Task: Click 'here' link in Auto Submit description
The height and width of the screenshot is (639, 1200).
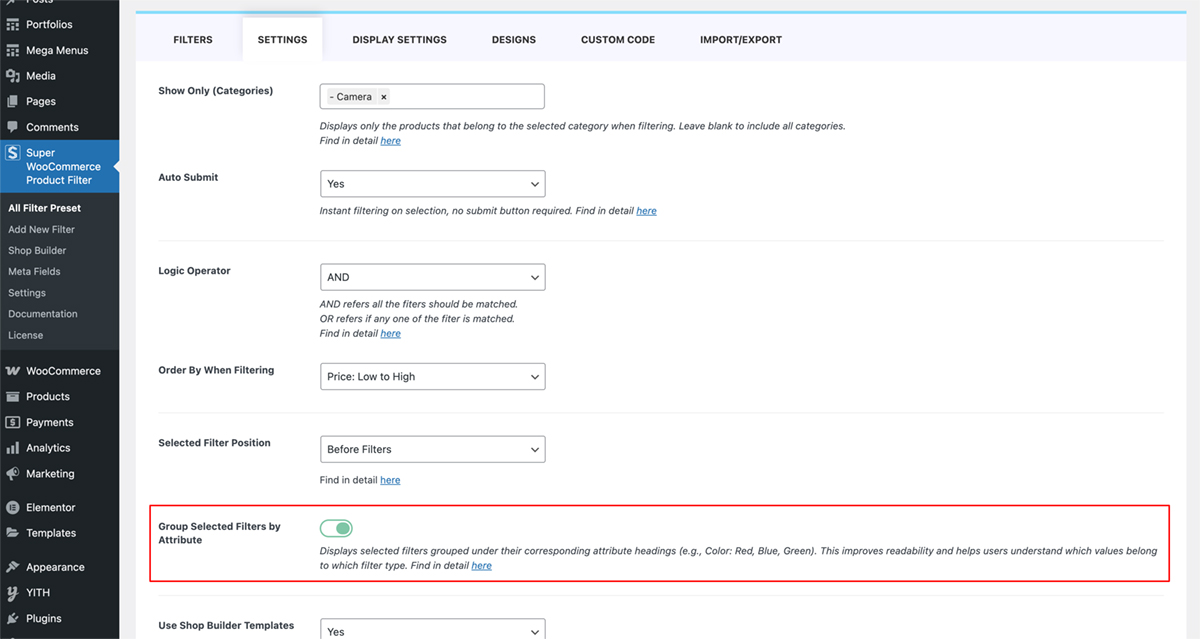Action: [647, 211]
